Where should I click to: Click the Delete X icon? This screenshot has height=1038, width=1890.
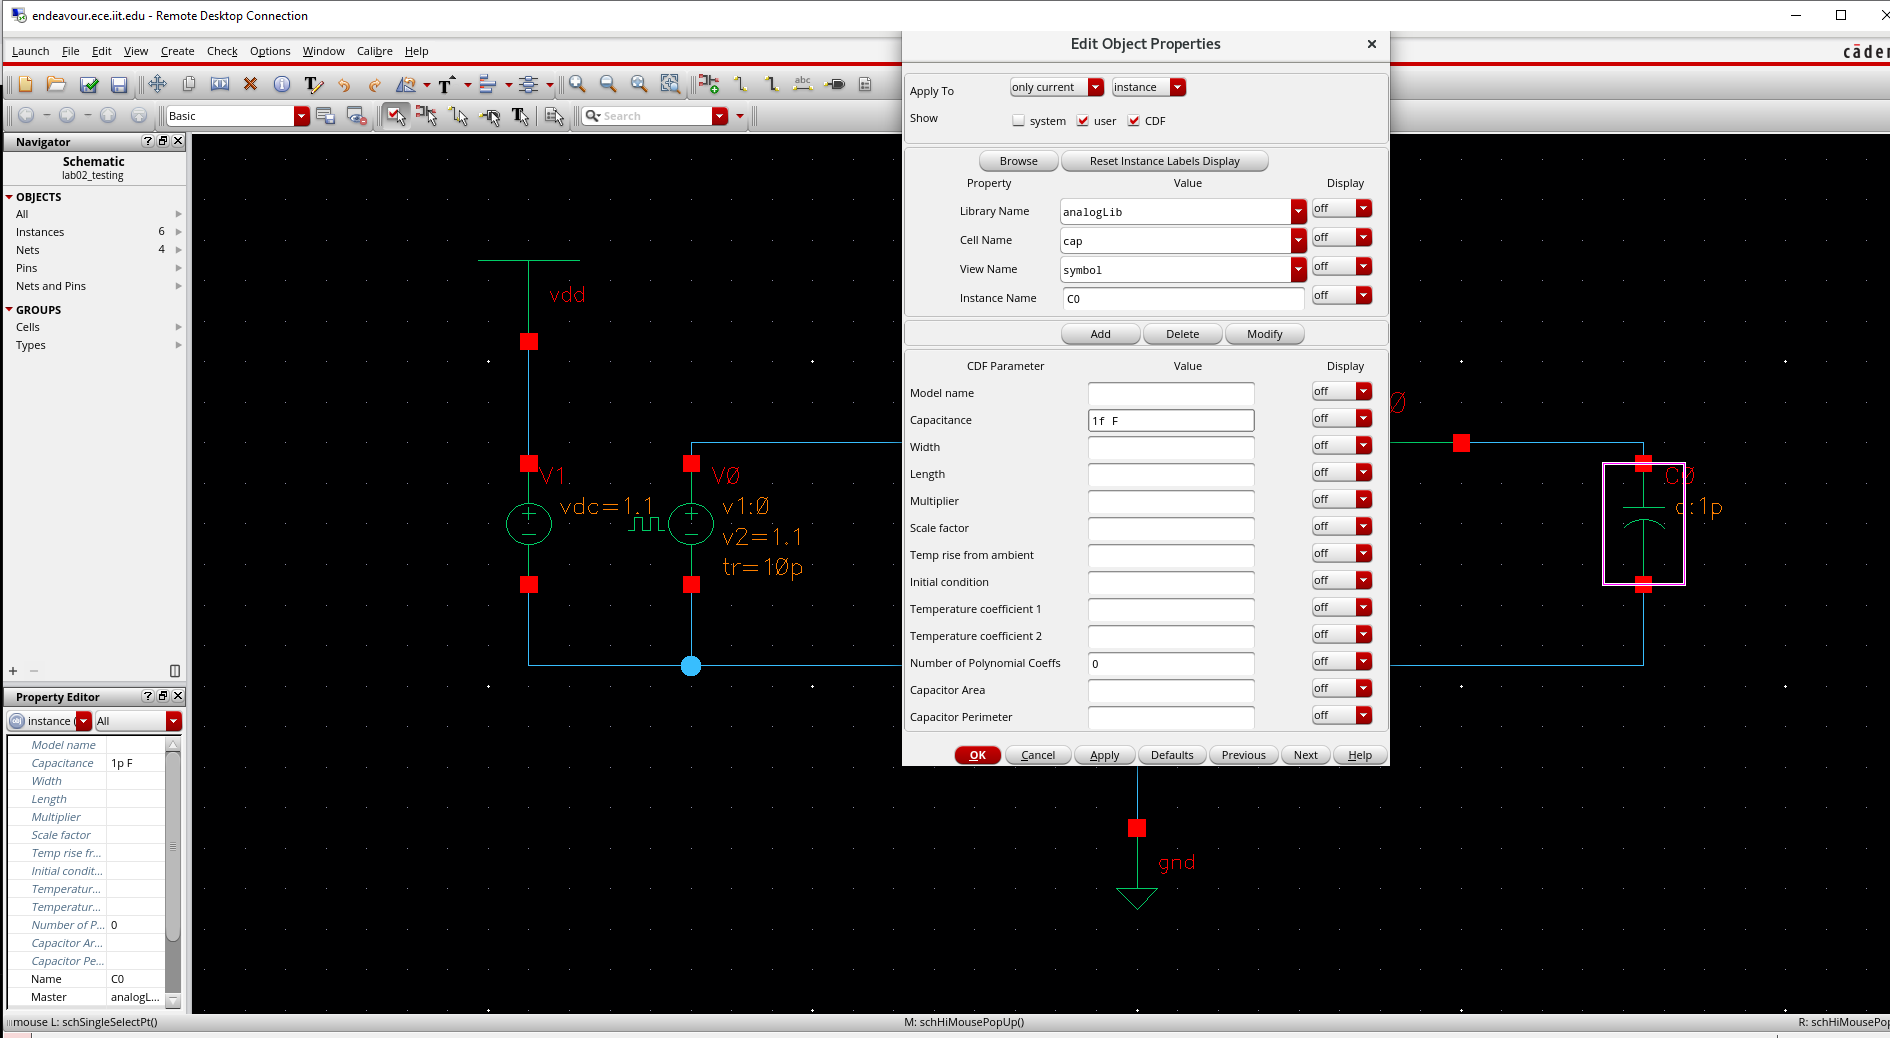251,85
